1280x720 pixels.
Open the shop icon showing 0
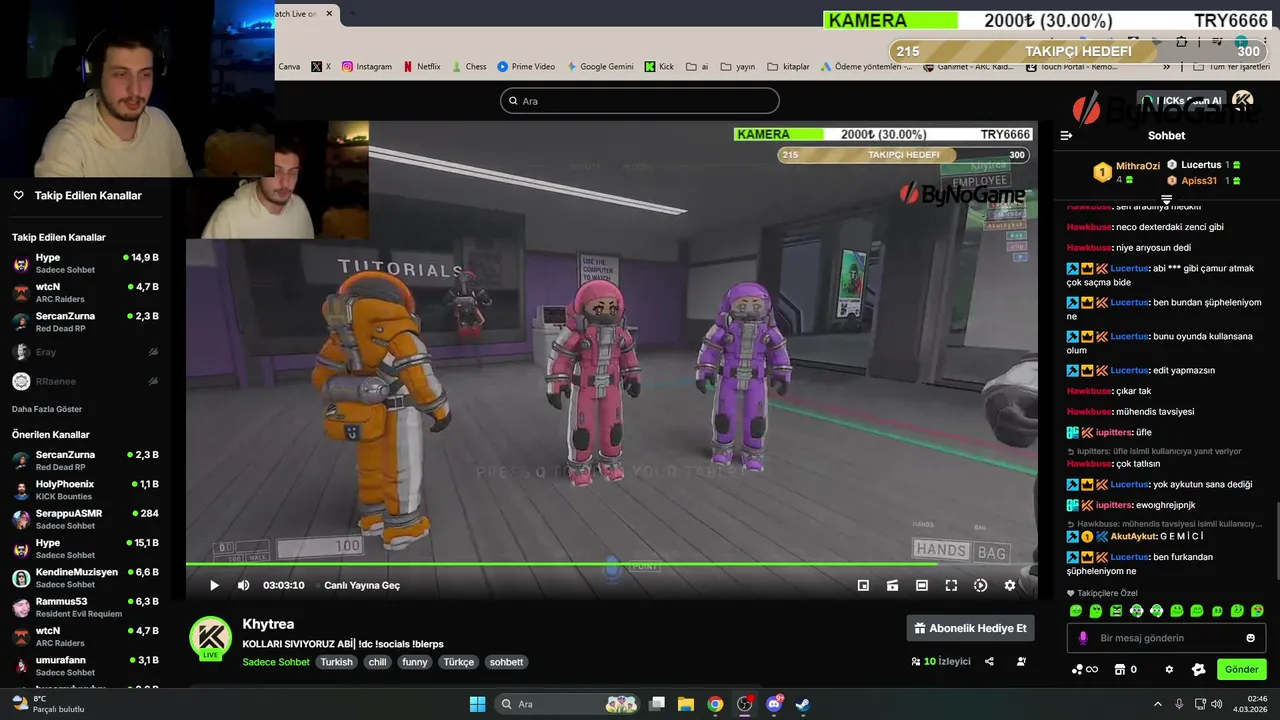(x=1125, y=670)
